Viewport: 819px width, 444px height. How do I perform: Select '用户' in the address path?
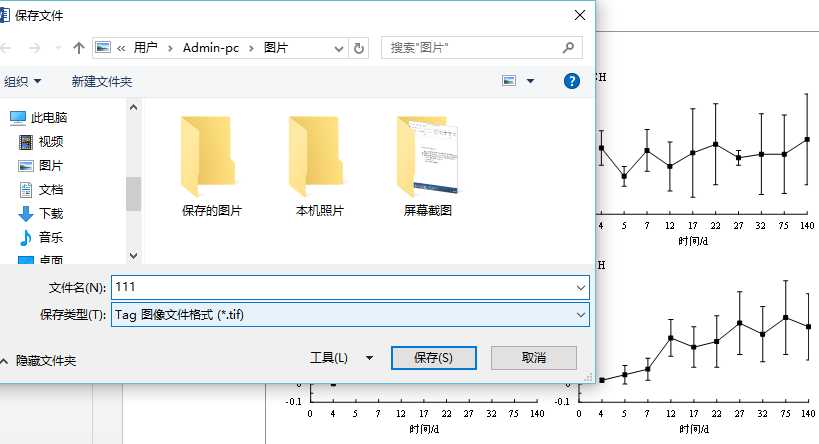point(145,48)
